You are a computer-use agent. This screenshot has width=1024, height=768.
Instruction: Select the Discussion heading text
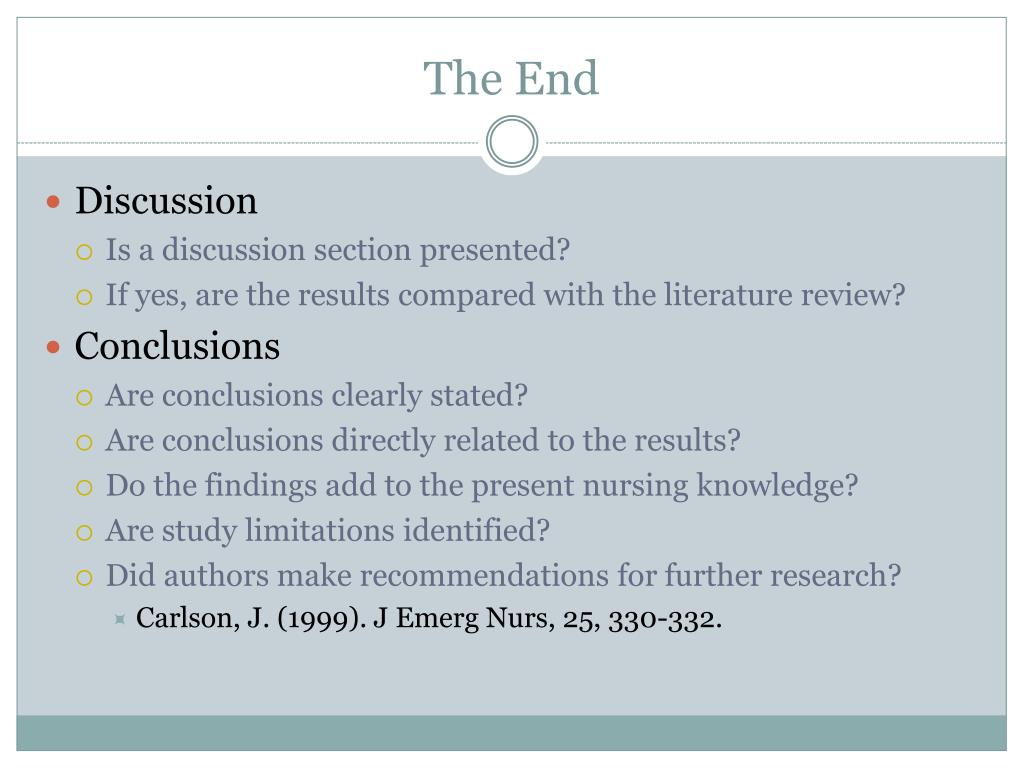pyautogui.click(x=166, y=200)
